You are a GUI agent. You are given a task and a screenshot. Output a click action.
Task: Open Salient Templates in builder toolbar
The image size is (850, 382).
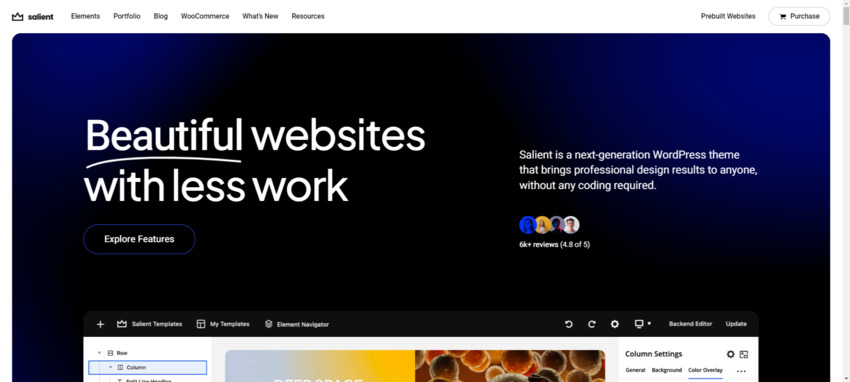coord(150,324)
